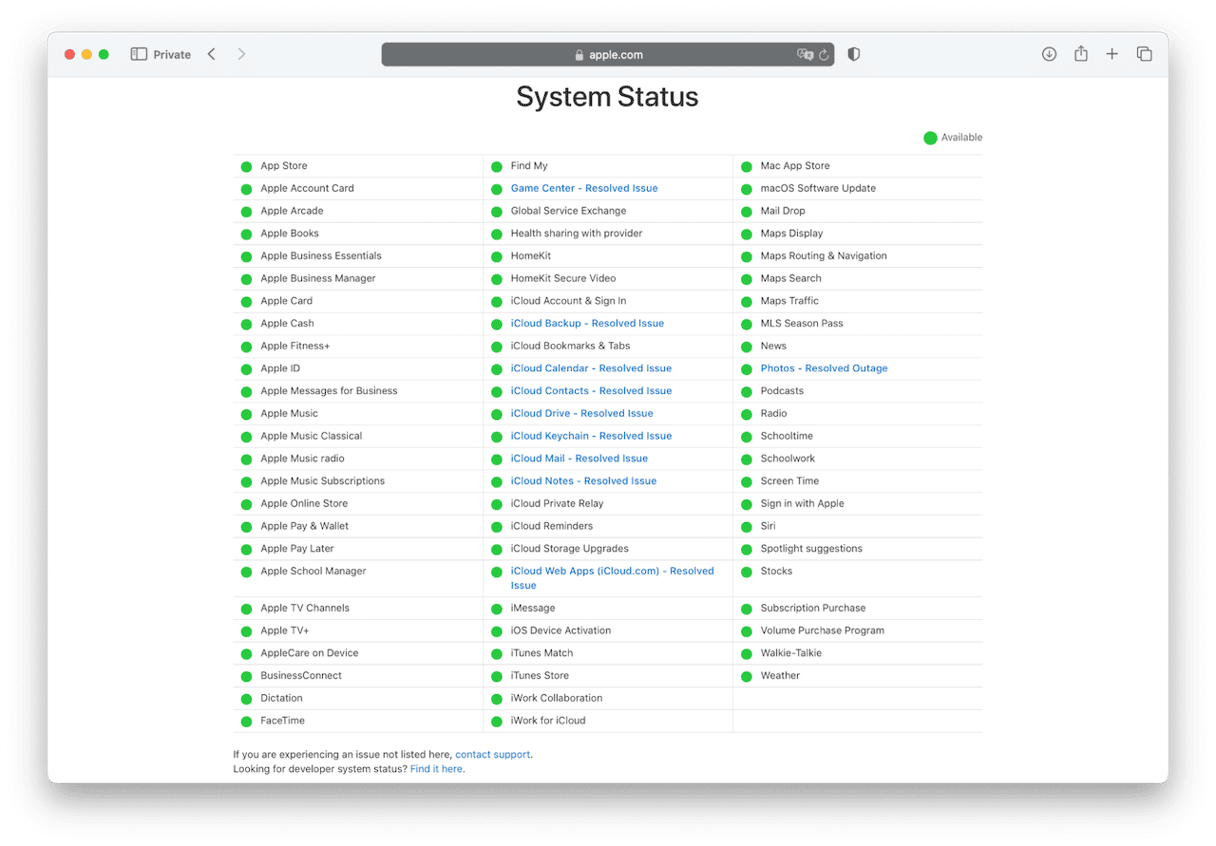The image size is (1216, 846).
Task: Click the green dot beside Mac App Store
Action: coord(746,167)
